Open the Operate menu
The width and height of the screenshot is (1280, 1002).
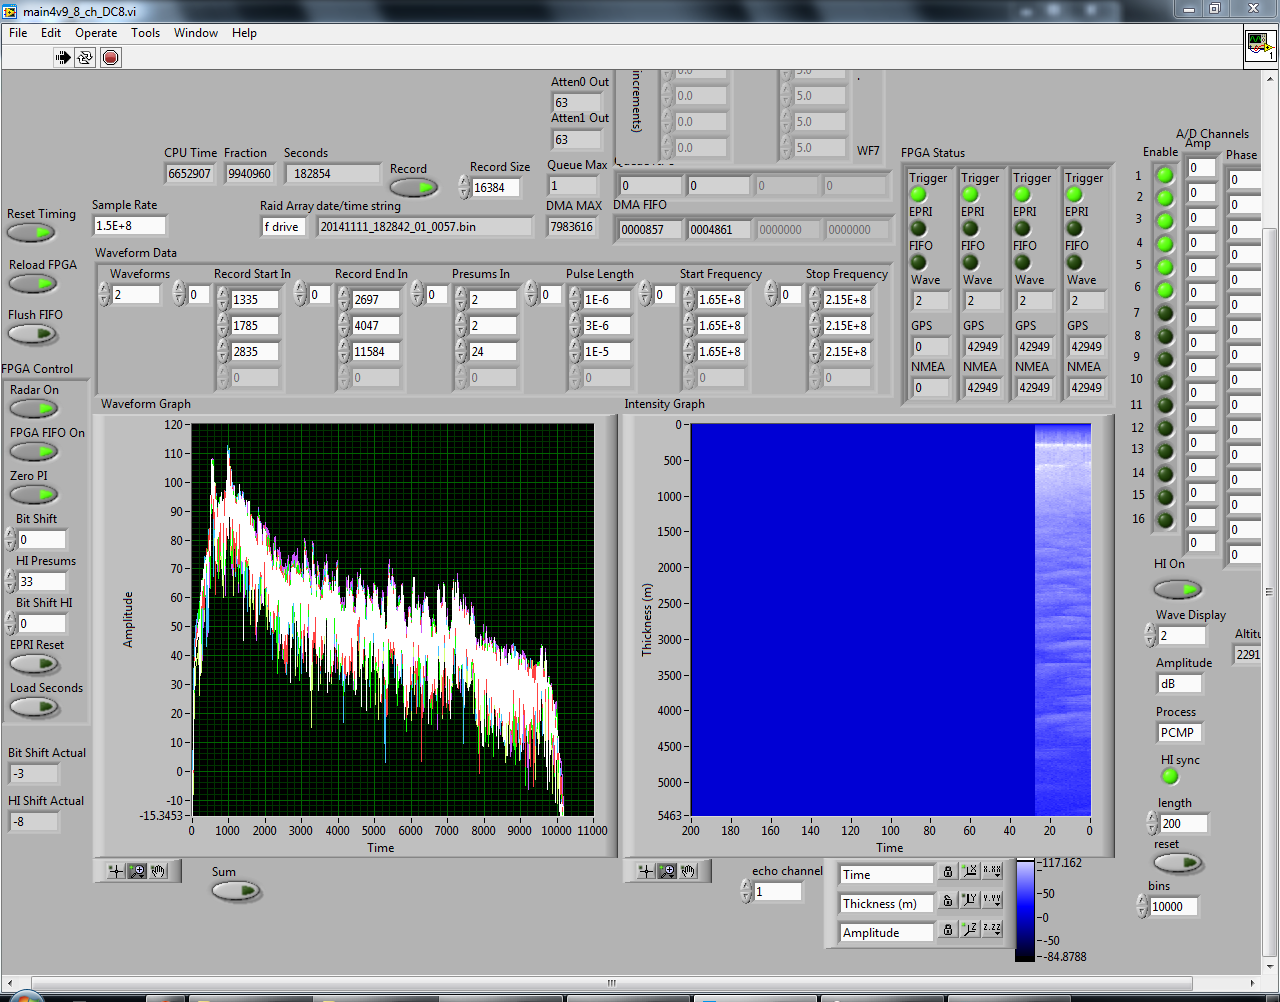pos(96,33)
